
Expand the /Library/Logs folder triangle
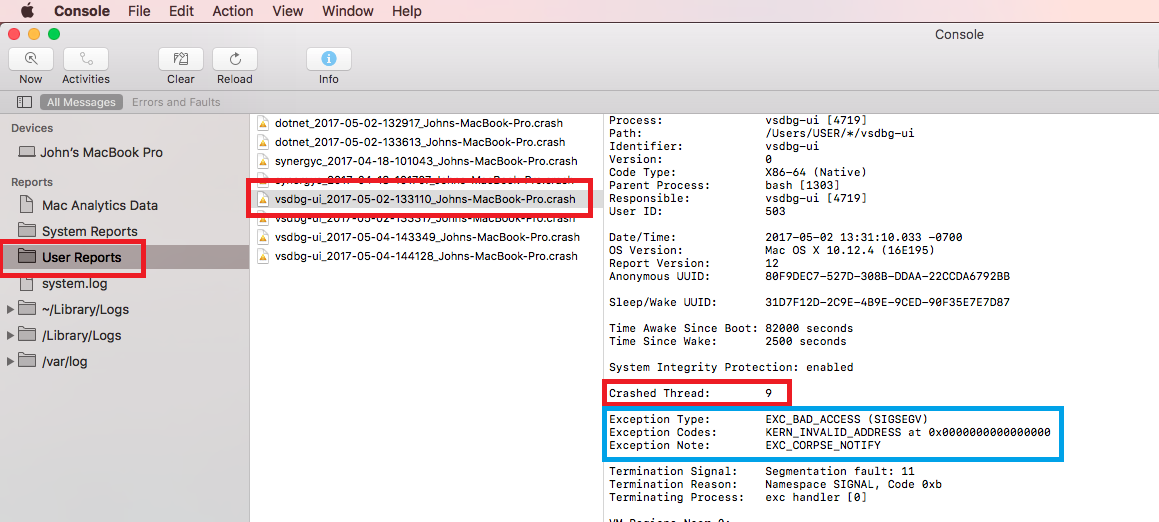[x=10, y=335]
